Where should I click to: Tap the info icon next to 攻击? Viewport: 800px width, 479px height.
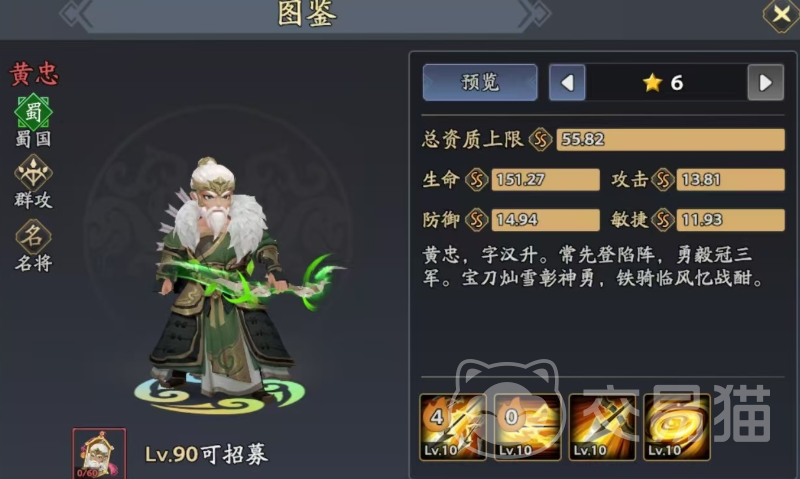663,180
